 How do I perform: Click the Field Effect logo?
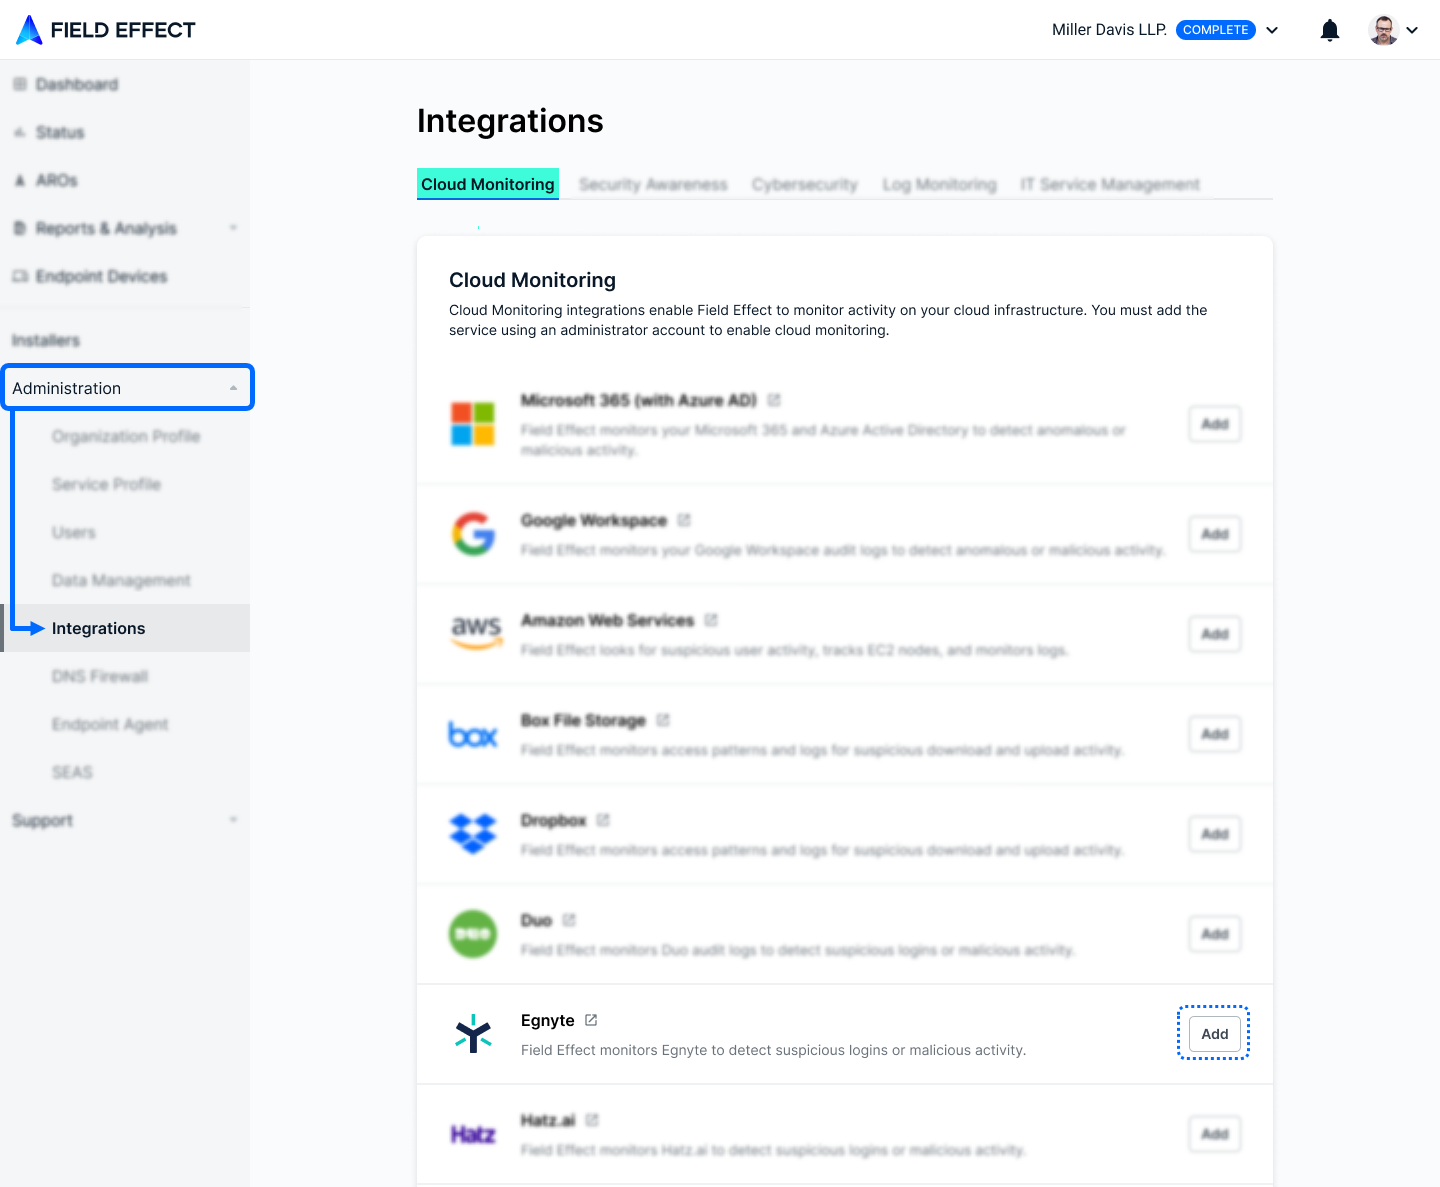106,30
